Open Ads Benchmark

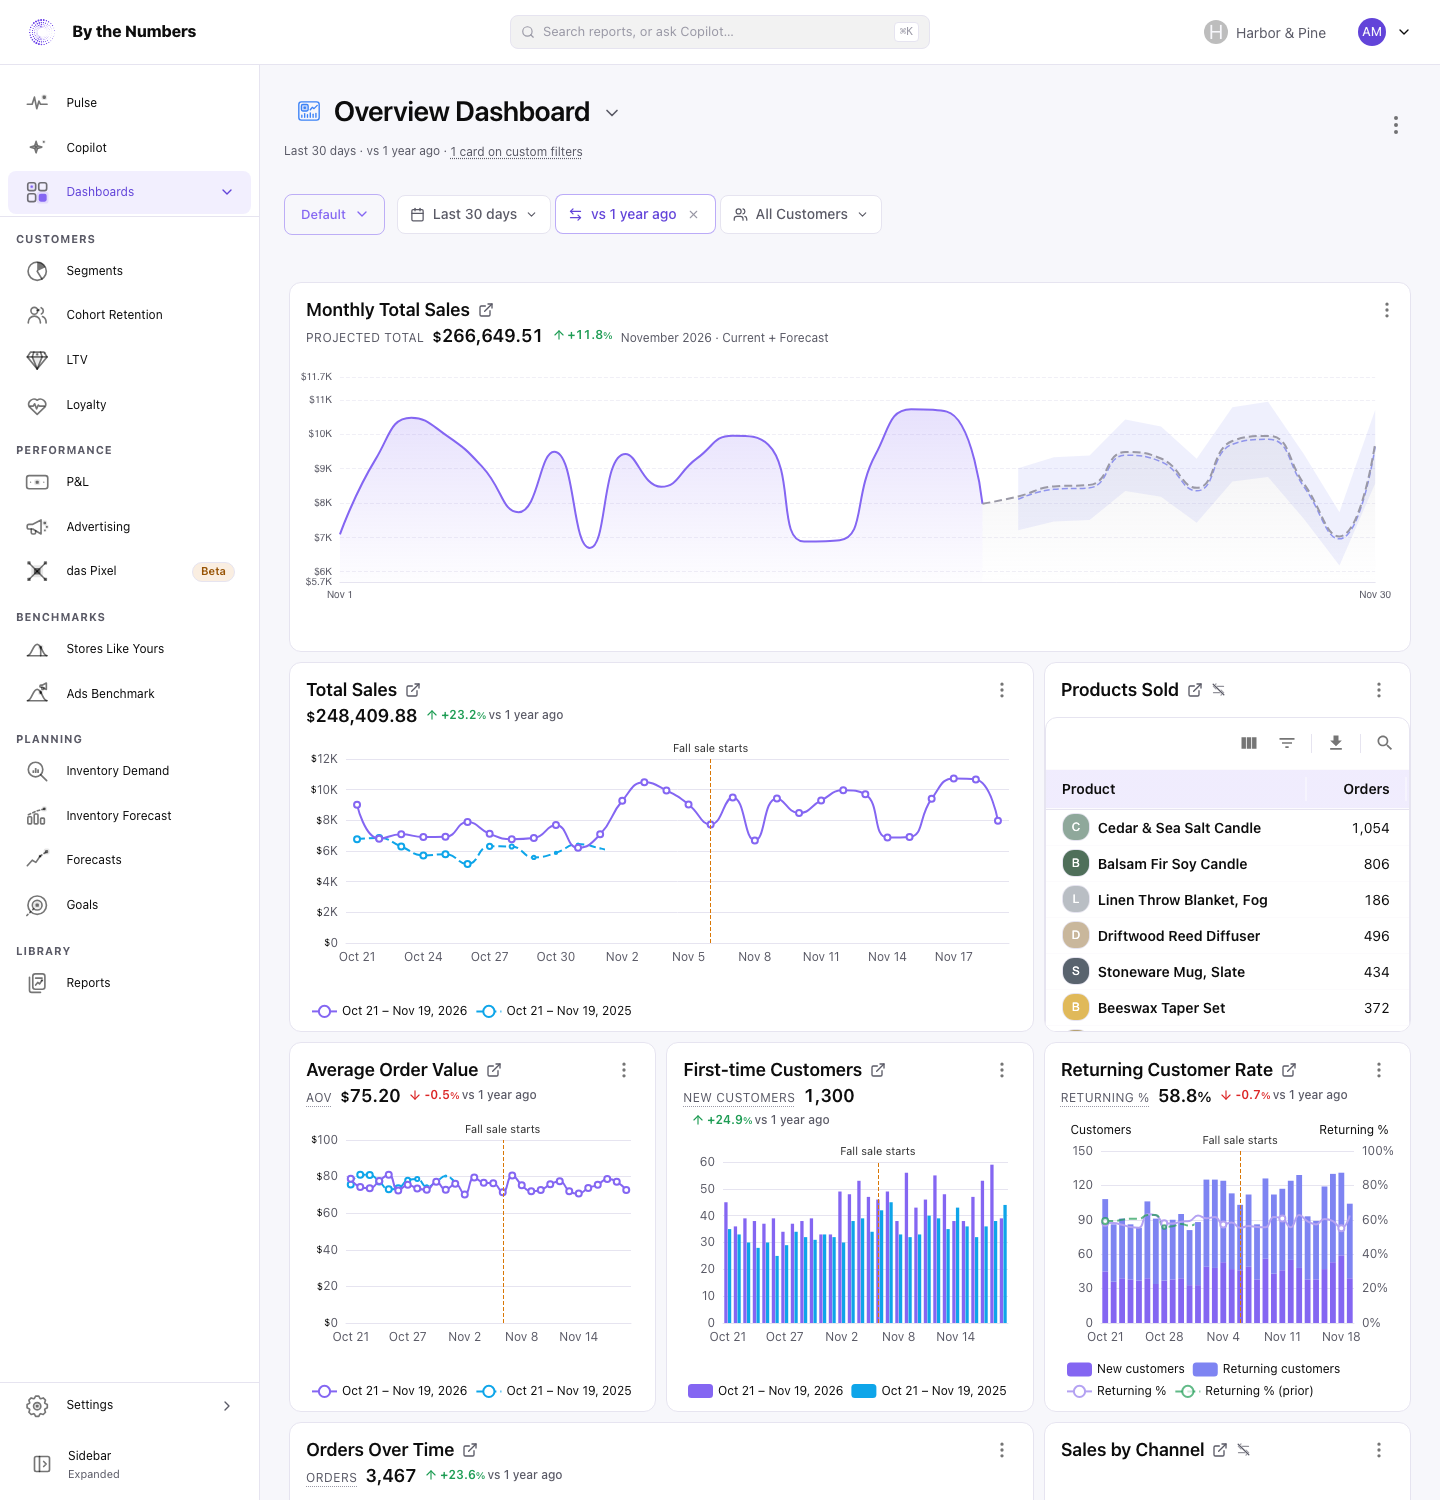(x=130, y=694)
